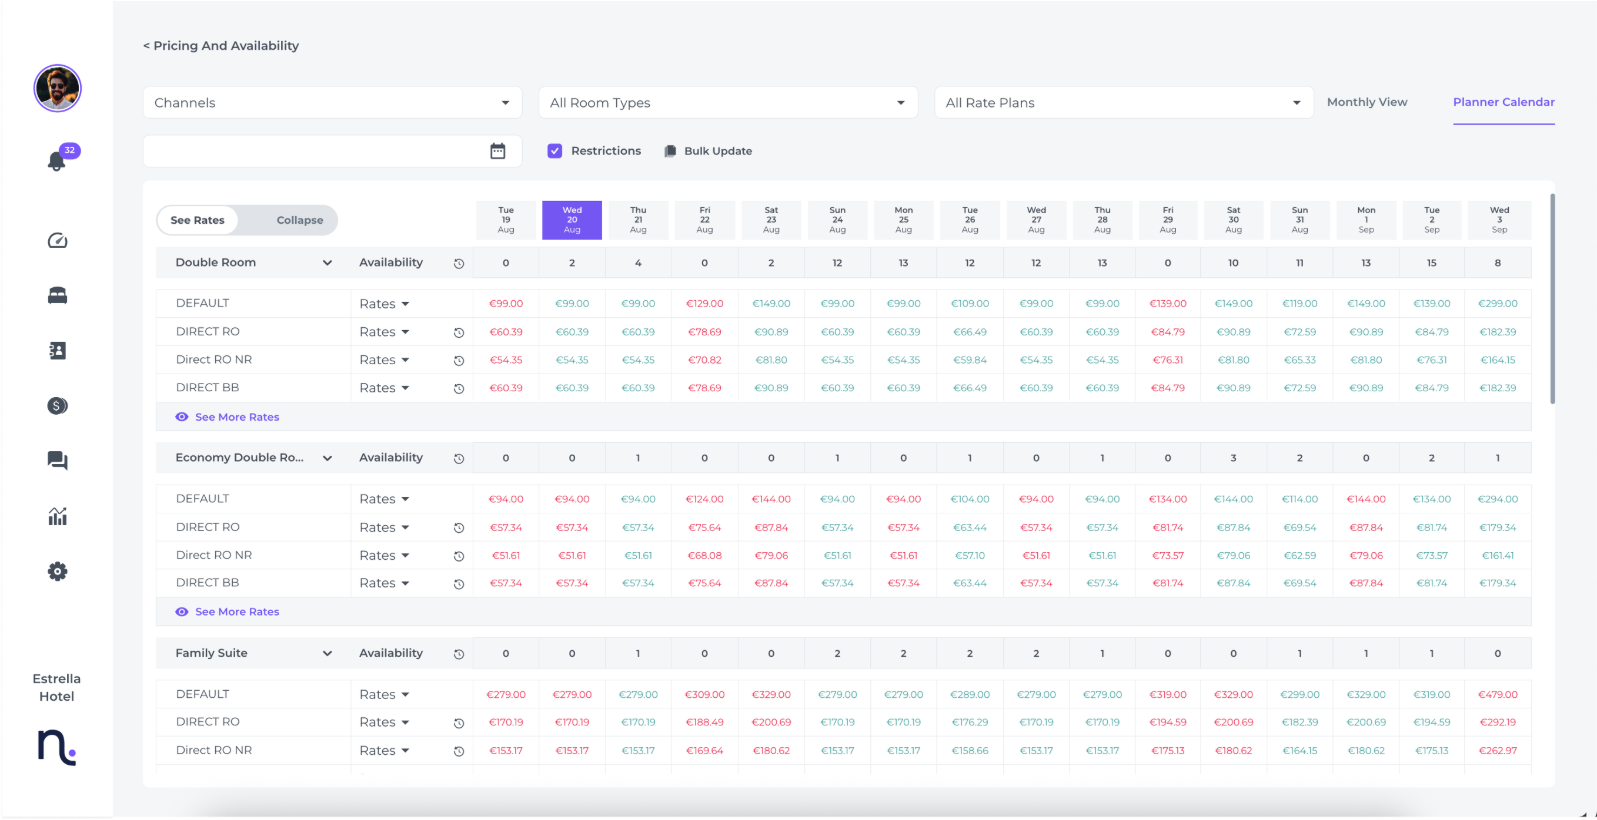Open the chat messages icon in sidebar

57,460
